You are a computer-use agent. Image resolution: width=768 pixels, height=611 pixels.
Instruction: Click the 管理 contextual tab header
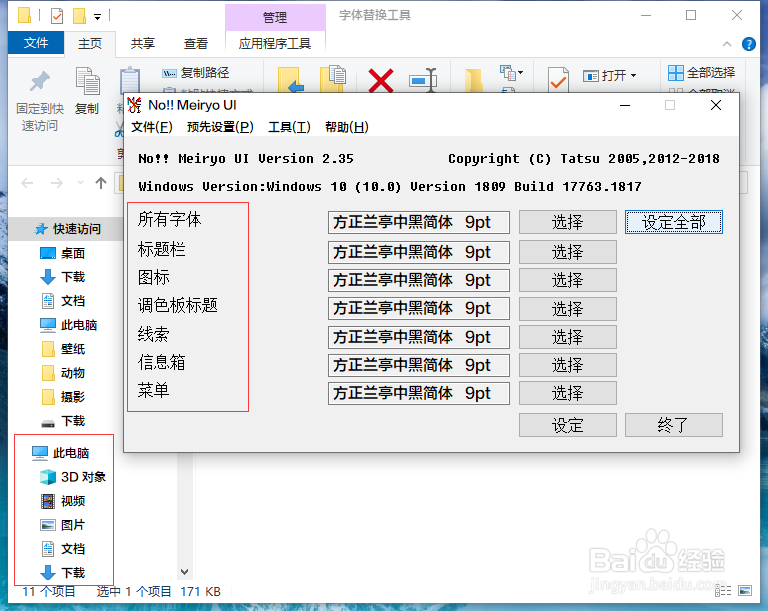click(275, 18)
